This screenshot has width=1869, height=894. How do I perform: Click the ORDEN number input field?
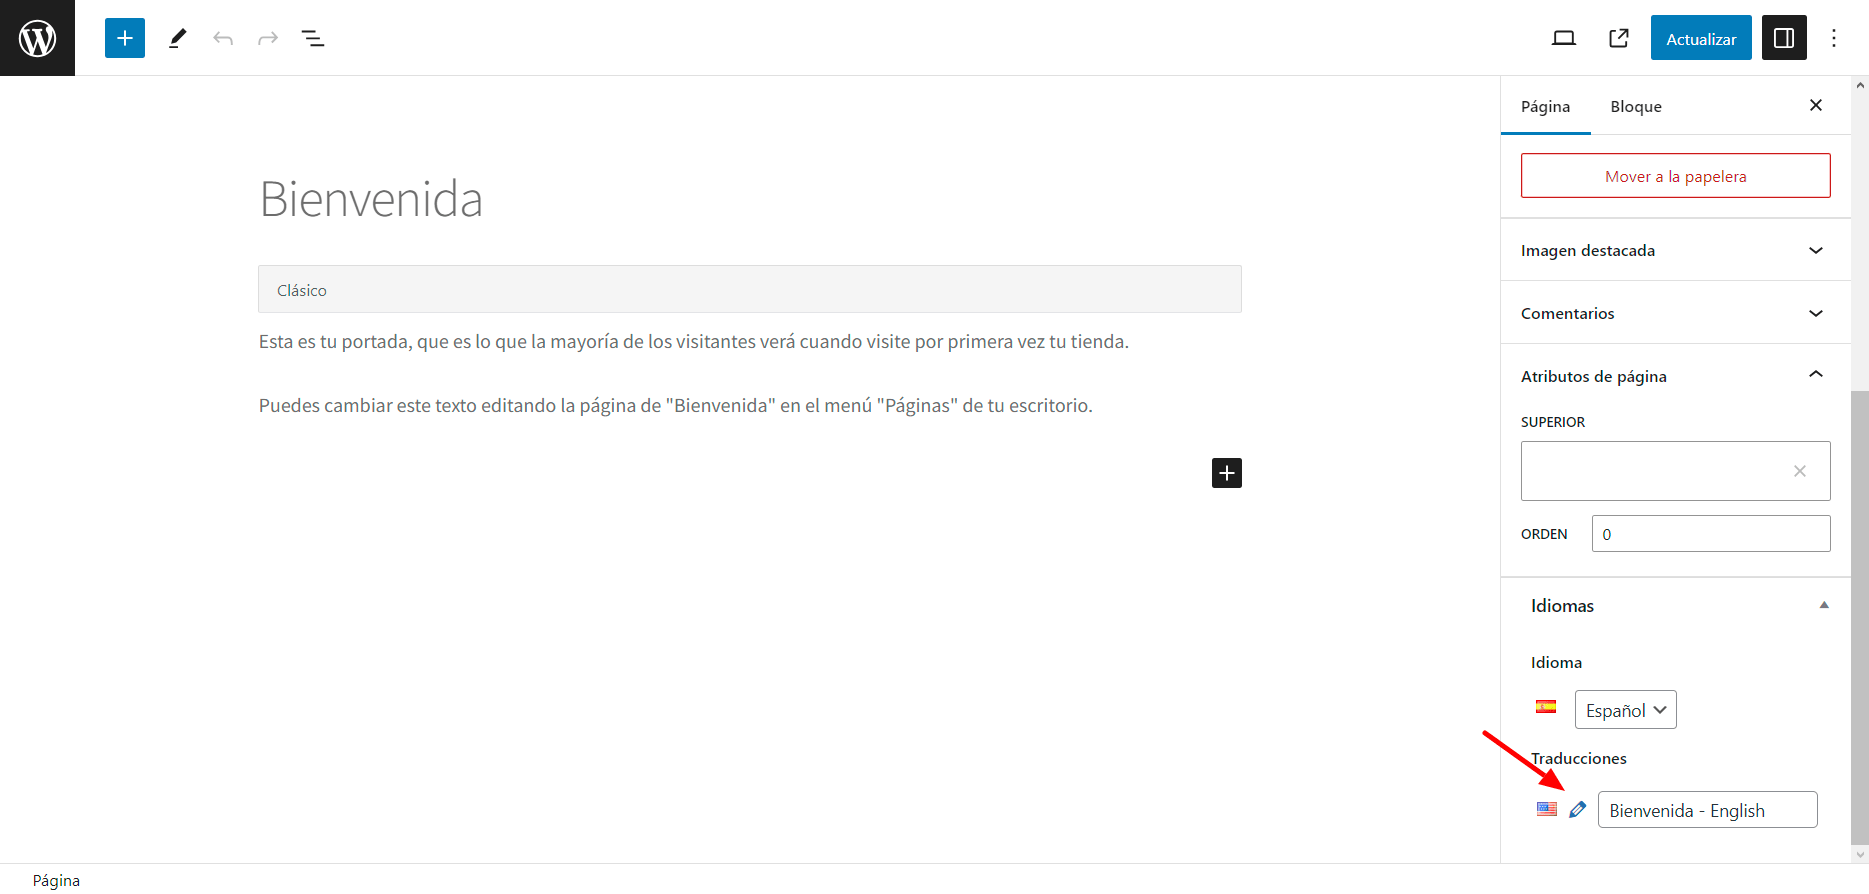(x=1711, y=534)
